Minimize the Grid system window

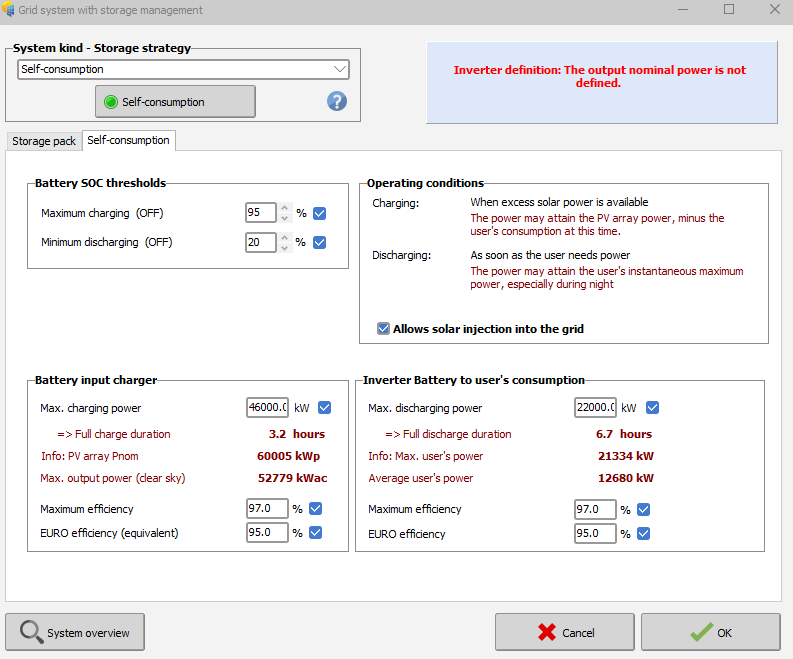(x=683, y=10)
